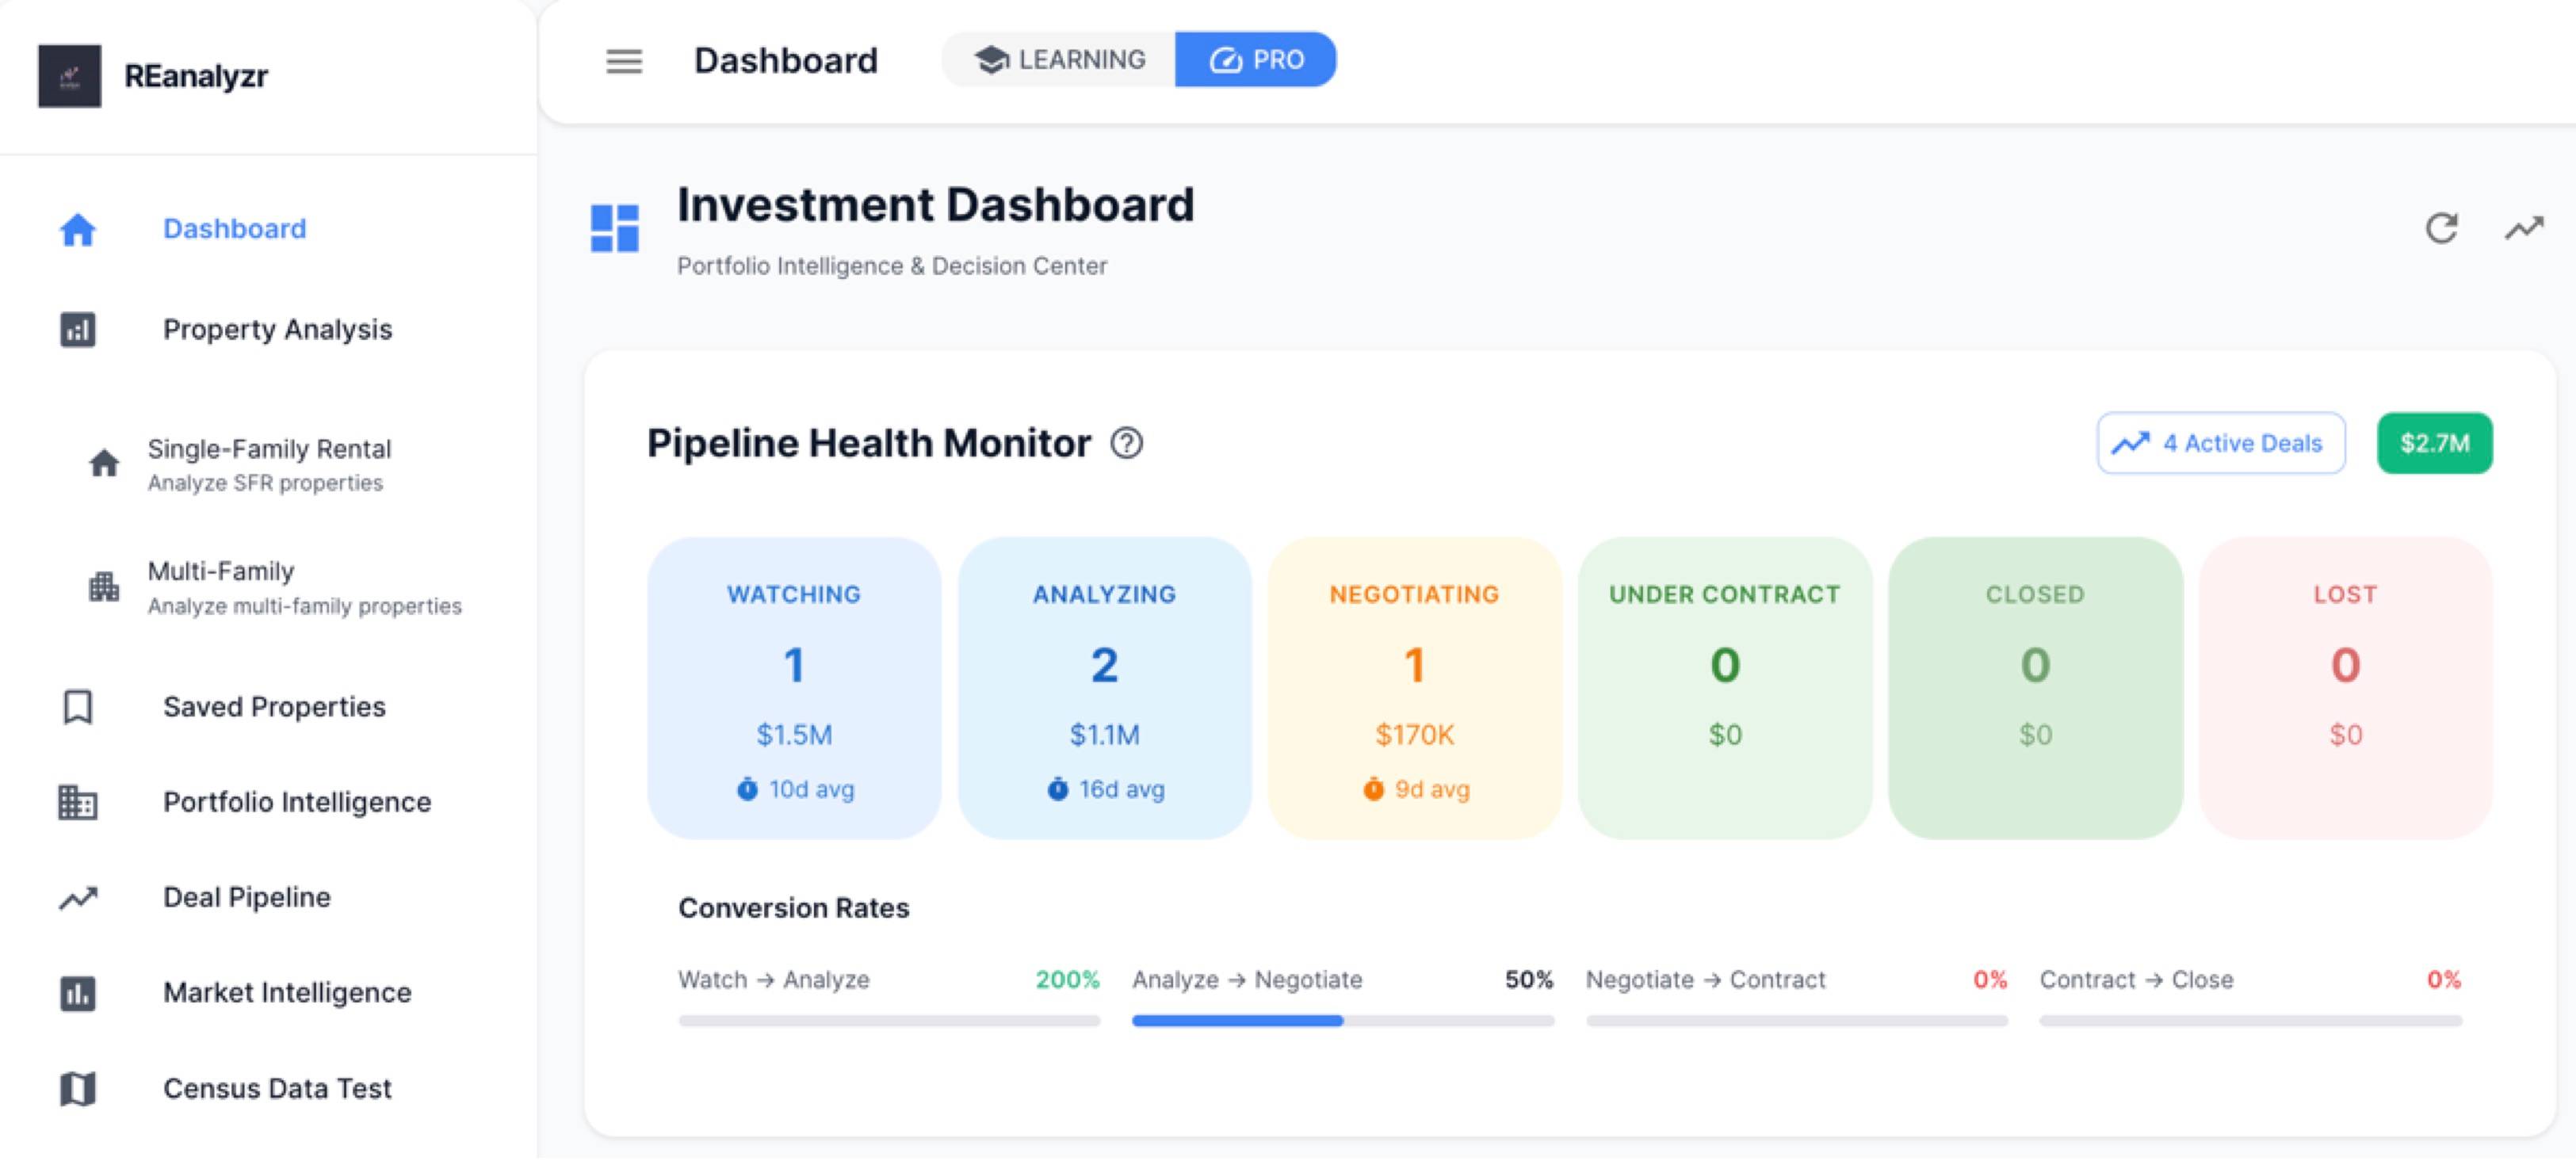Click the $2.7M green badge
Viewport: 2576px width, 1161px height.
click(x=2434, y=443)
